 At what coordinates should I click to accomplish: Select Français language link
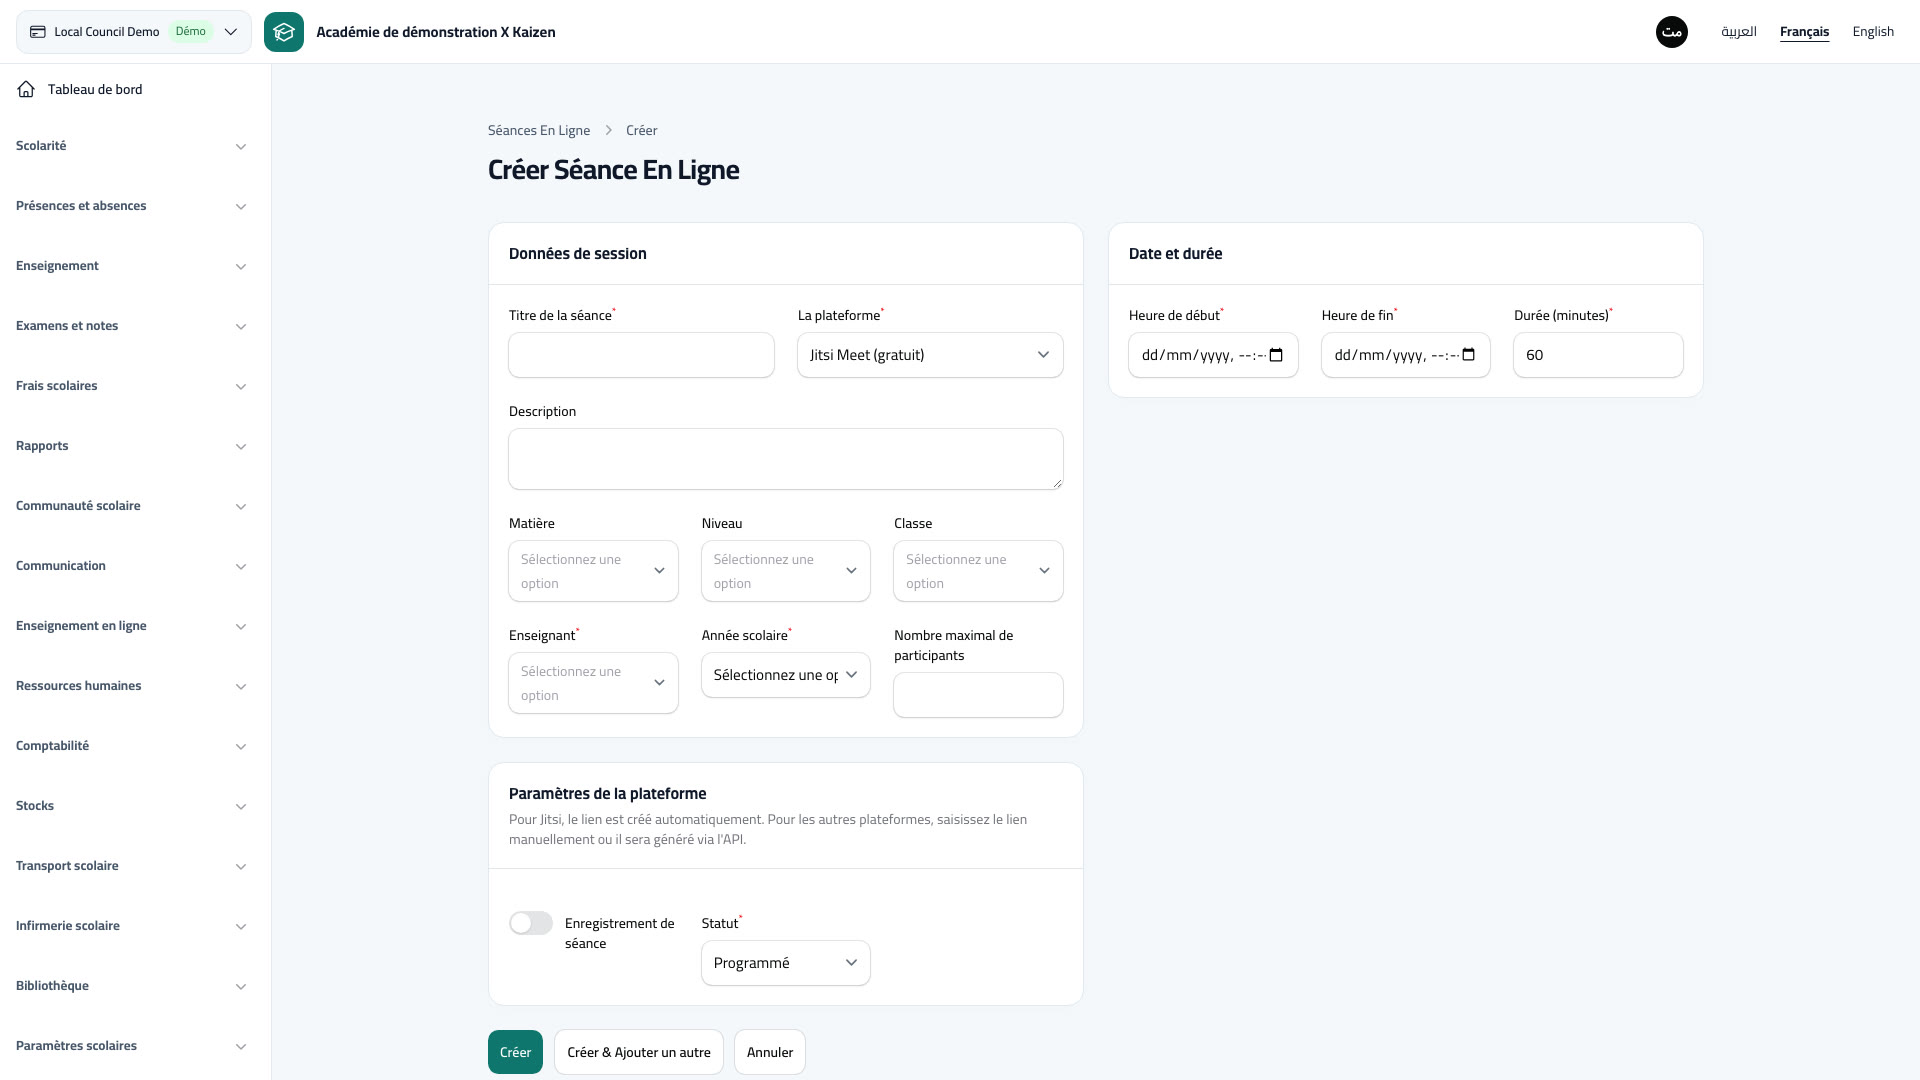pyautogui.click(x=1804, y=32)
